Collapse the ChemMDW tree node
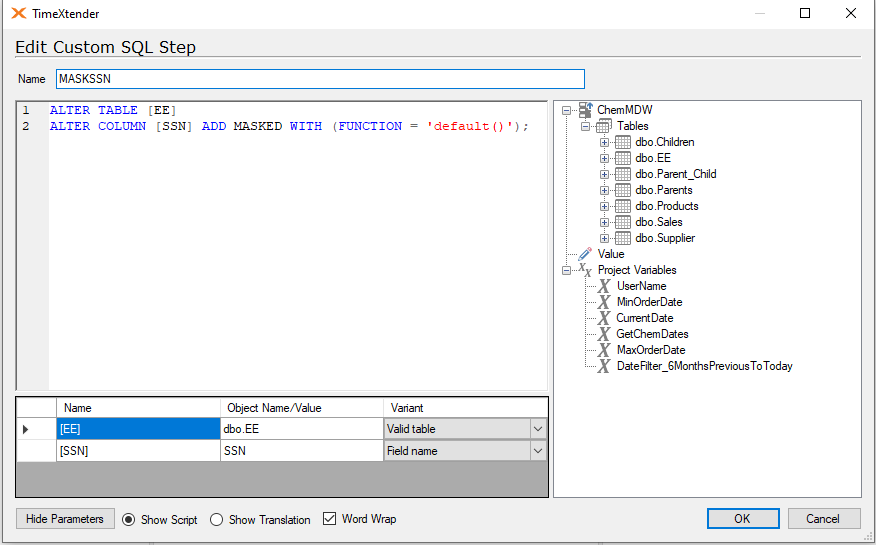Screen dimensions: 876x545 [566, 111]
